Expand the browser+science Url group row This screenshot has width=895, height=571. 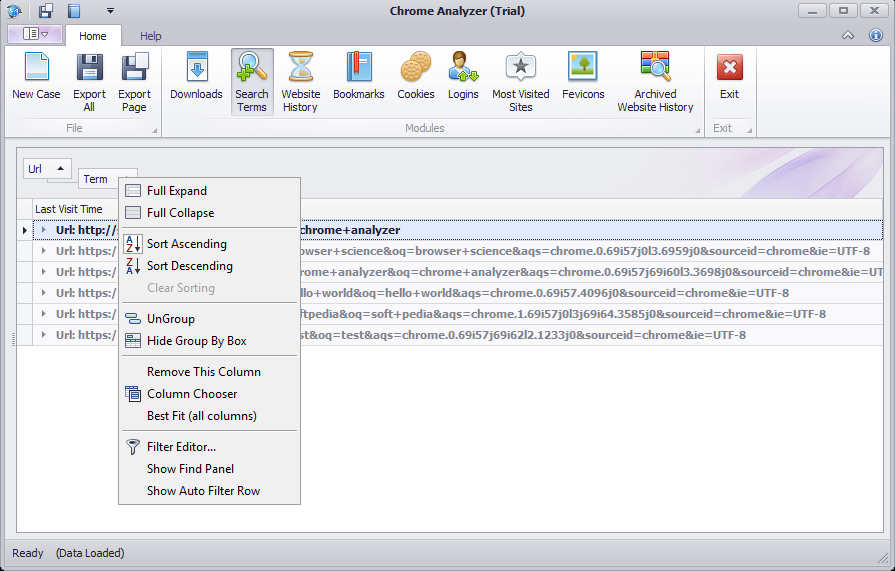[x=43, y=251]
